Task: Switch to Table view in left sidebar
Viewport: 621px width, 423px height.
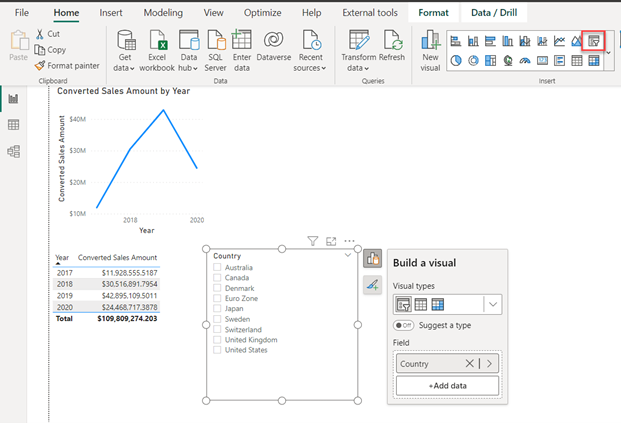Action: 14,125
